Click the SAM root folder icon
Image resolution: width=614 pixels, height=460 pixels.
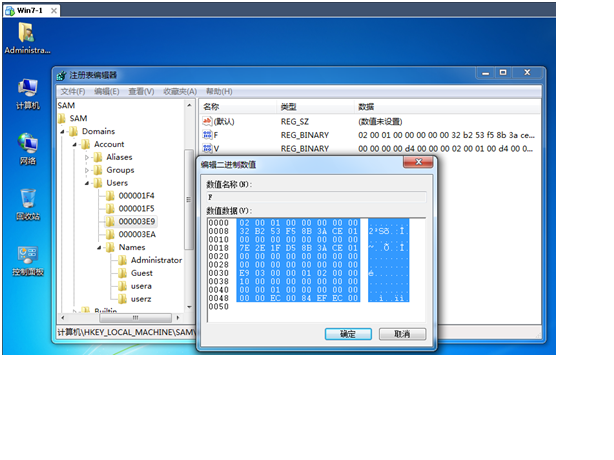62,118
